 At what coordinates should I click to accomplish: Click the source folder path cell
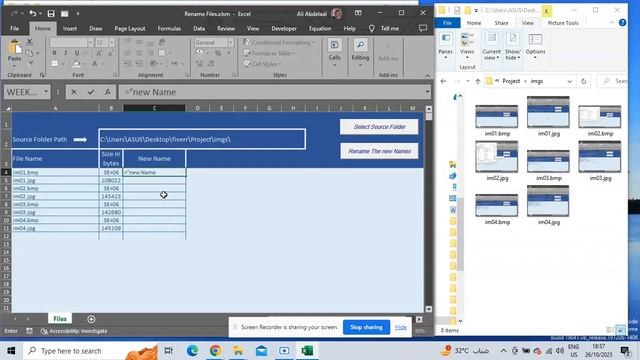point(202,139)
